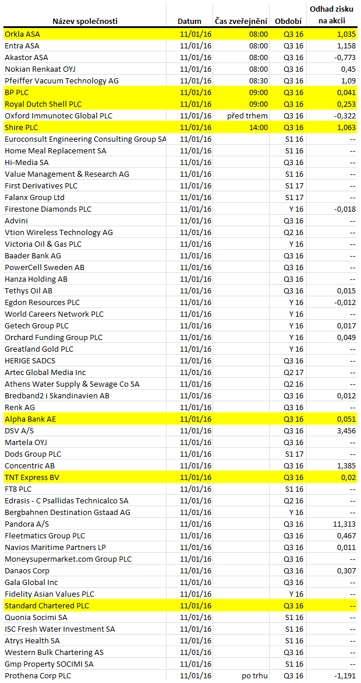This screenshot has width=361, height=683.
Task: Click the 'Čas zveřejnění' column header
Action: point(241,21)
